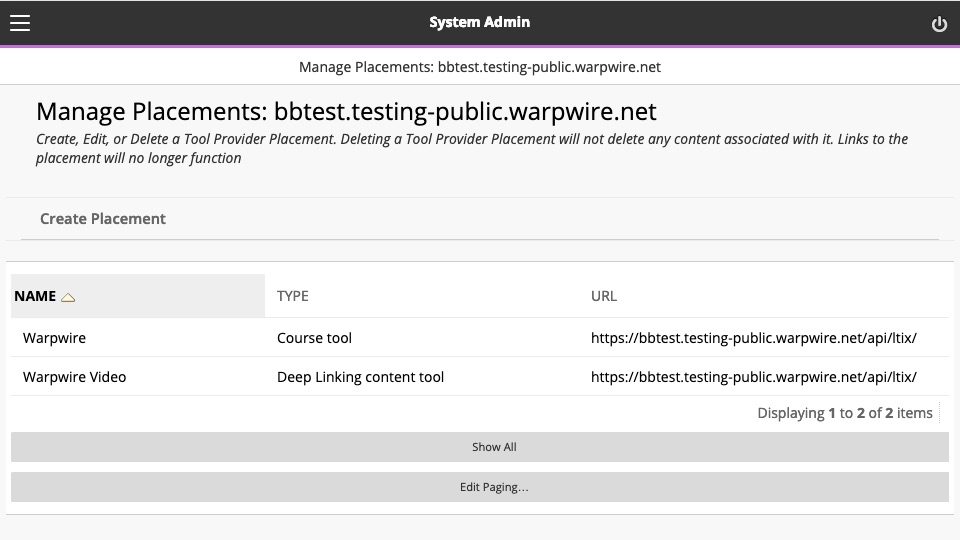
Task: Click the Manage Placements breadcrumb text
Action: pos(480,67)
